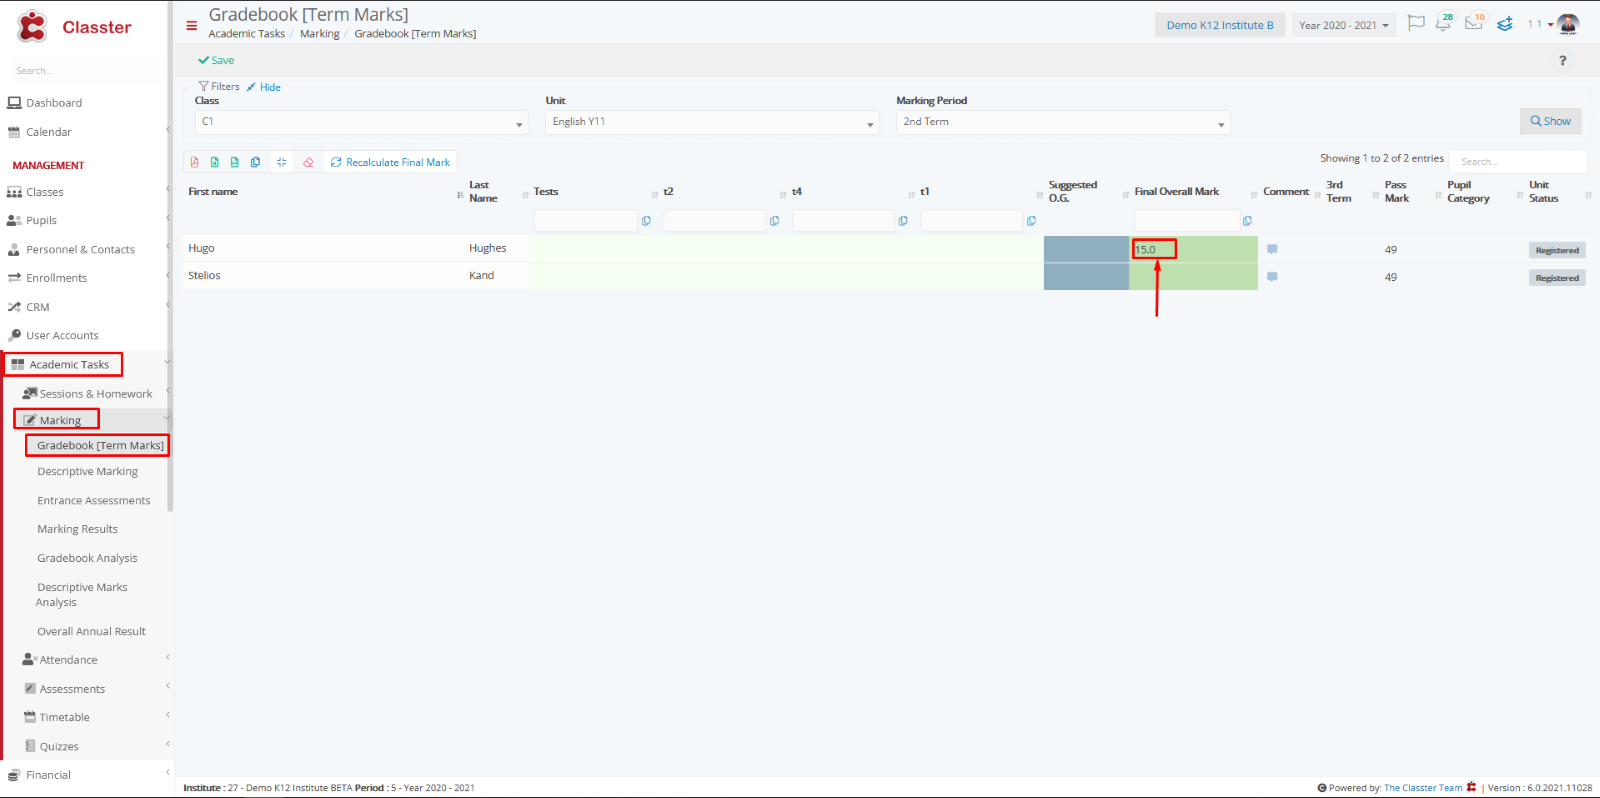Export gradebook to PDF icon
This screenshot has height=798, width=1600.
click(194, 162)
